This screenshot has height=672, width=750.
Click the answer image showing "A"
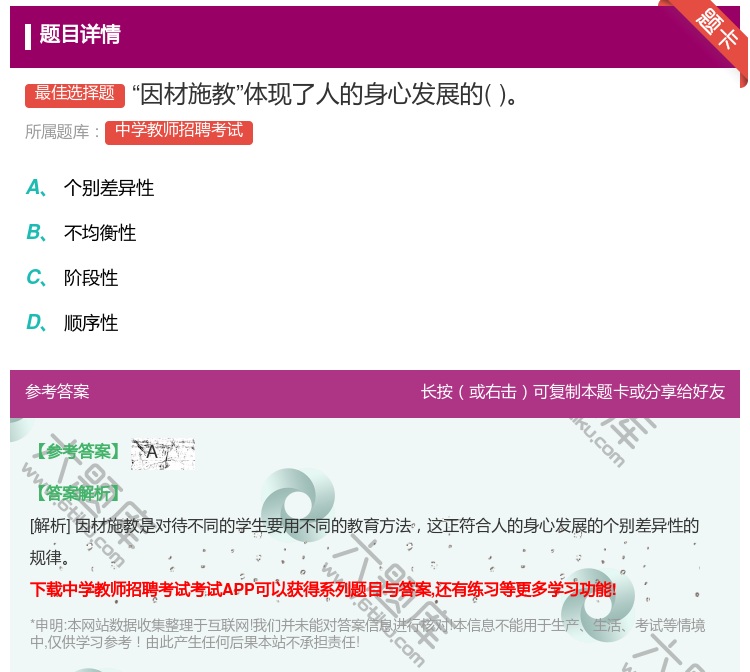click(162, 453)
